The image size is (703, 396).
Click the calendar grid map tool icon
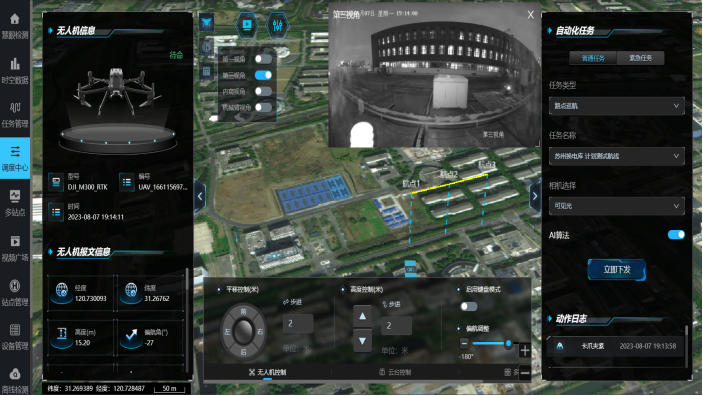tap(207, 71)
